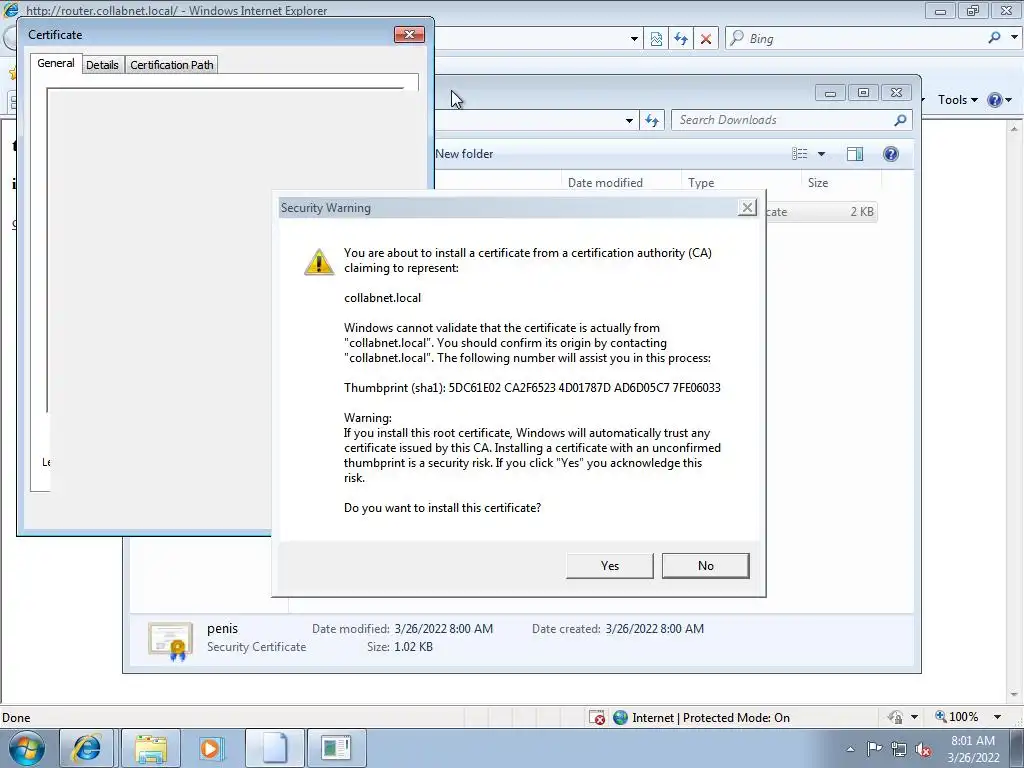Click the Explorer Get help icon

pyautogui.click(x=891, y=154)
